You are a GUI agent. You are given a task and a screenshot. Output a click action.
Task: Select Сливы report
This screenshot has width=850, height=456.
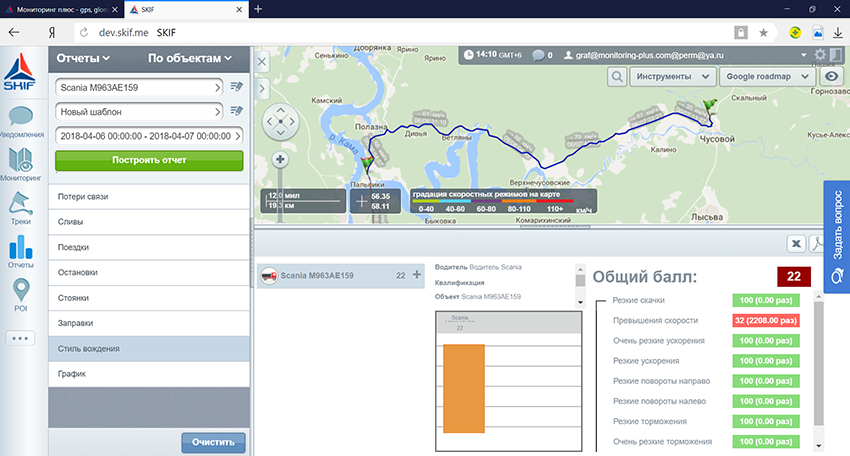point(149,222)
